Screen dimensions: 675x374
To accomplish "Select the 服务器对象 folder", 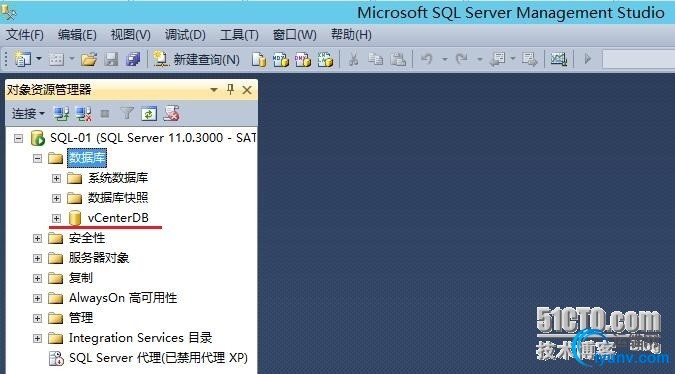I will (x=99, y=257).
